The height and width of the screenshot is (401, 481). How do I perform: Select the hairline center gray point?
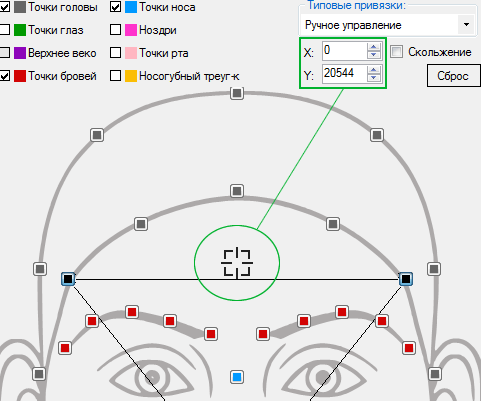tap(237, 191)
